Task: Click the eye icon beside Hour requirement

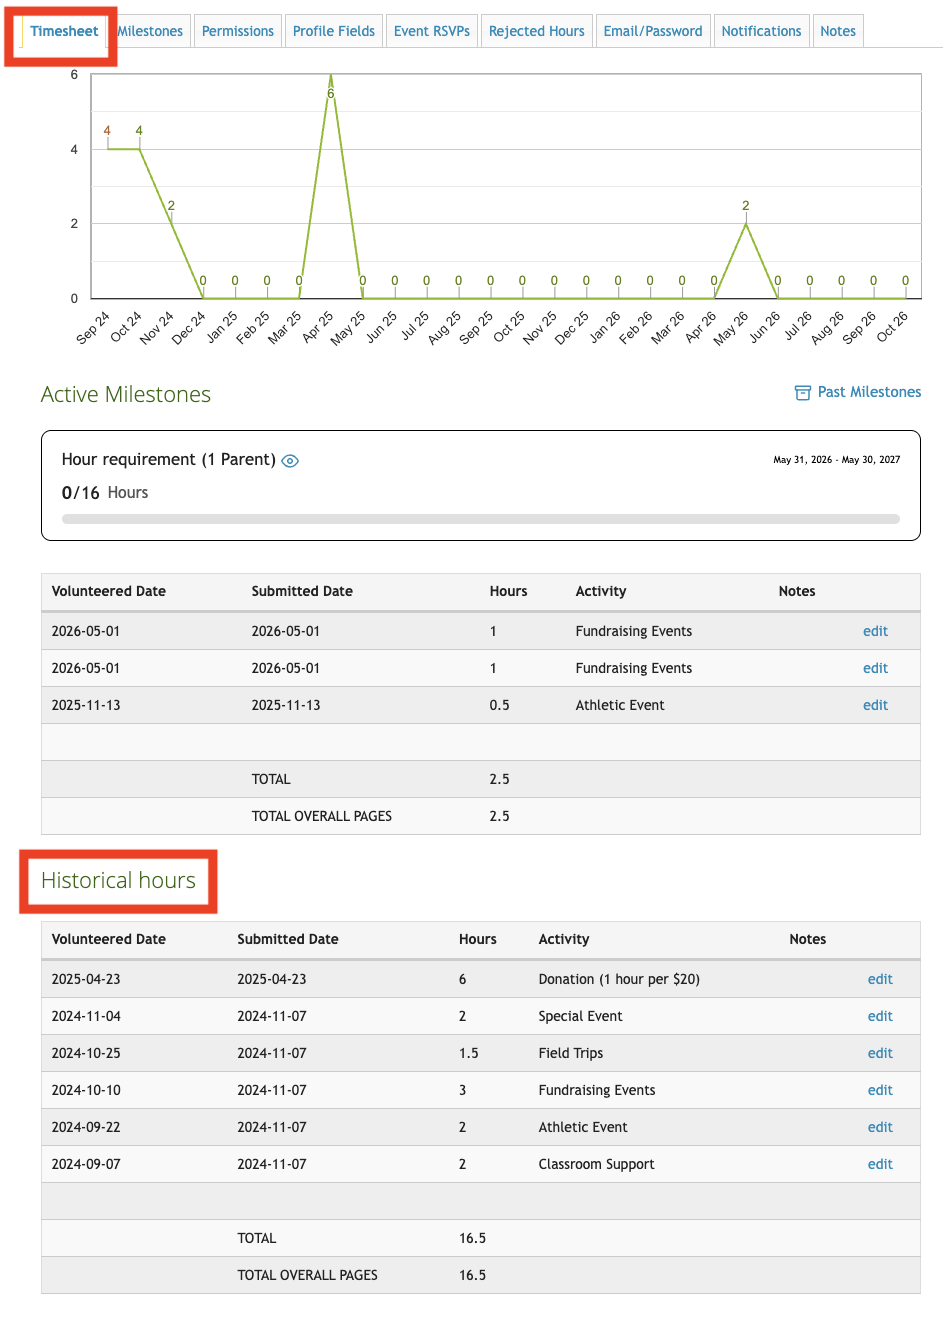Action: tap(290, 461)
